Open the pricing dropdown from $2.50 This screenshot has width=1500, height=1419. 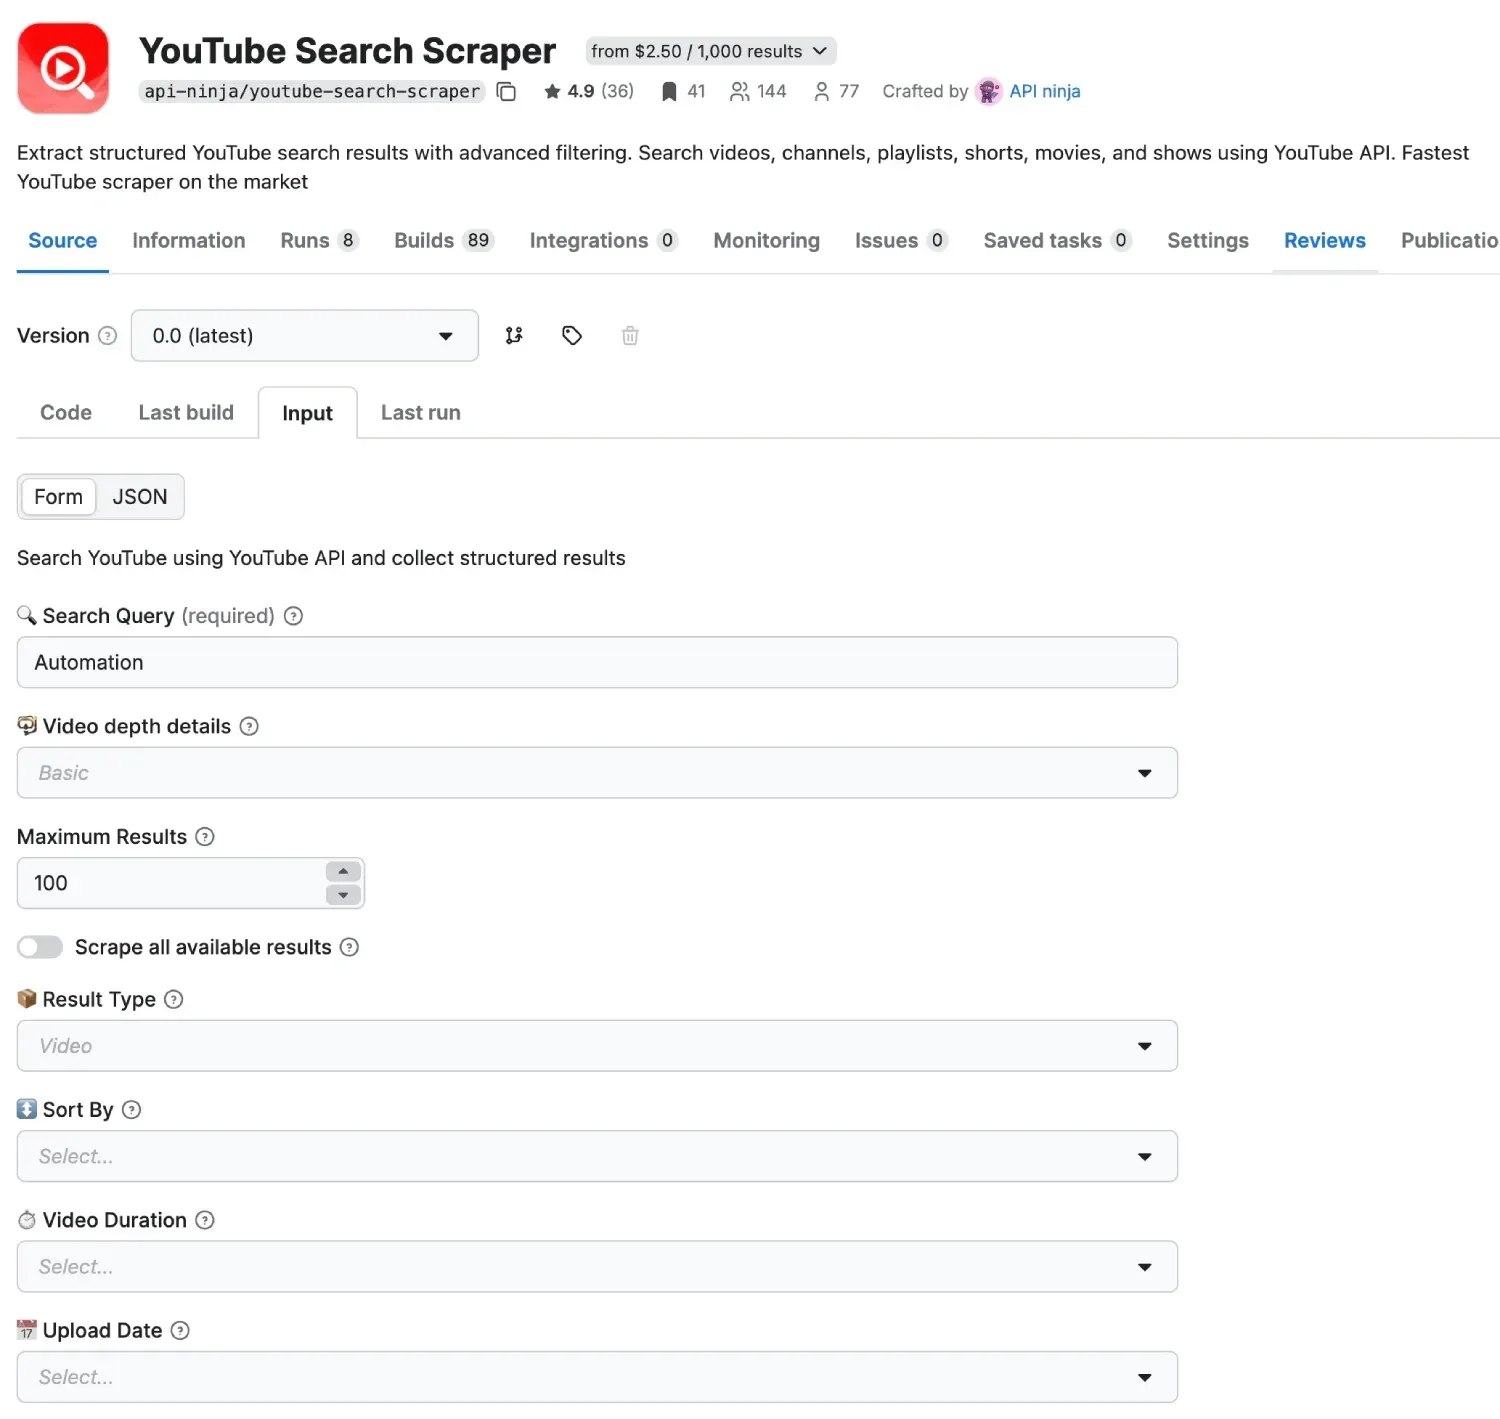pos(709,50)
